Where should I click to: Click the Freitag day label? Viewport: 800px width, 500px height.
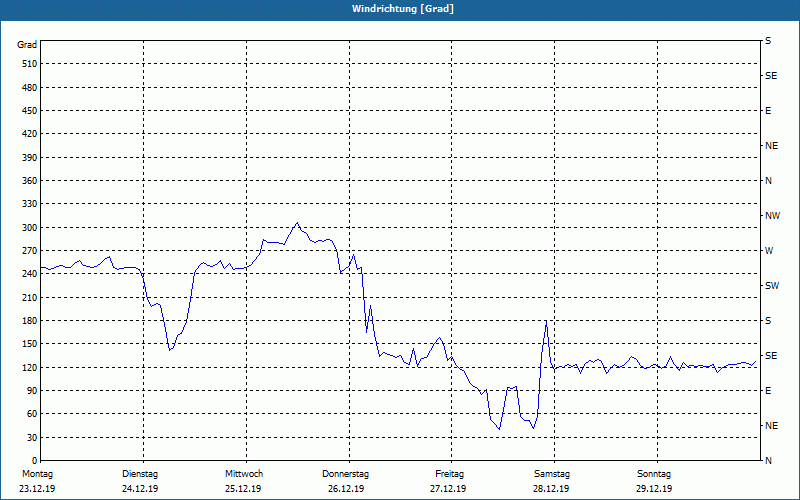[449, 474]
